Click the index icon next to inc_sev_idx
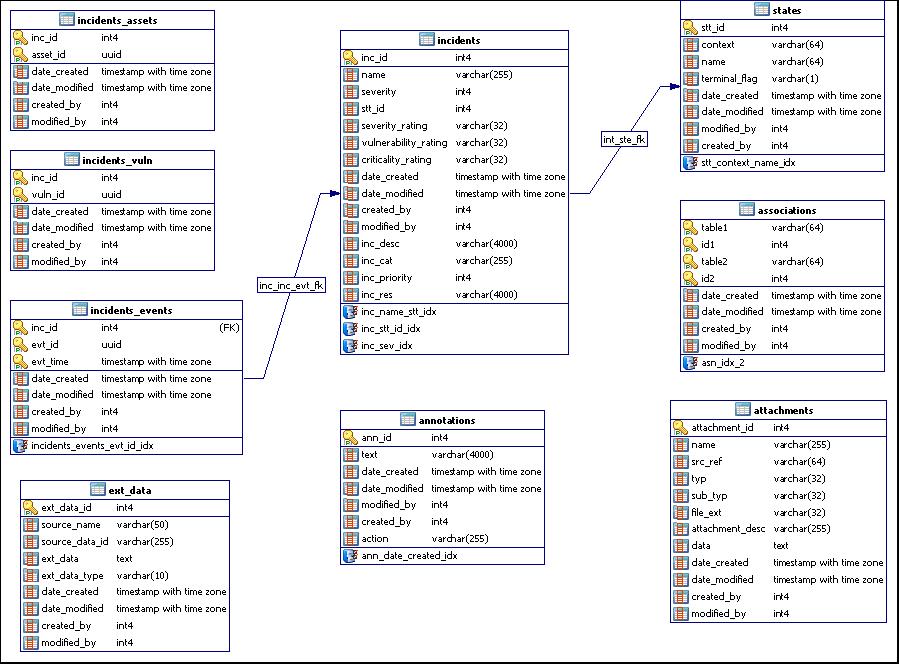The image size is (899, 664). coord(351,345)
